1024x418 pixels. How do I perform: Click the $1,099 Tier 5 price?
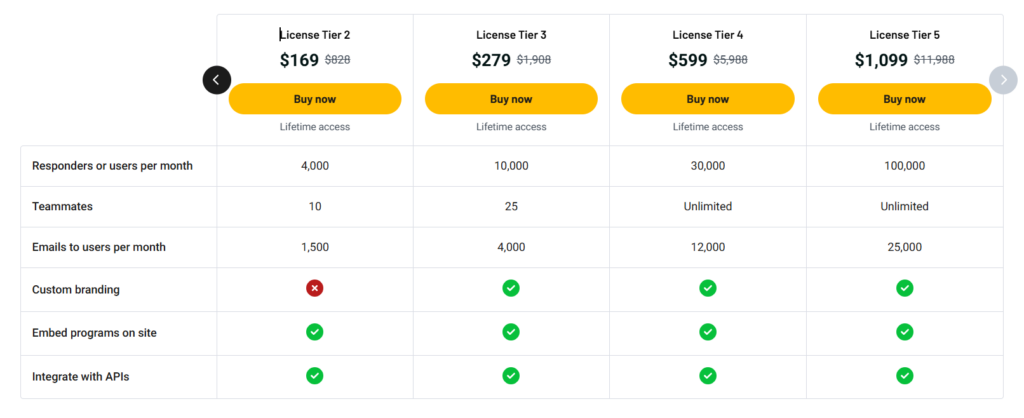coord(881,60)
